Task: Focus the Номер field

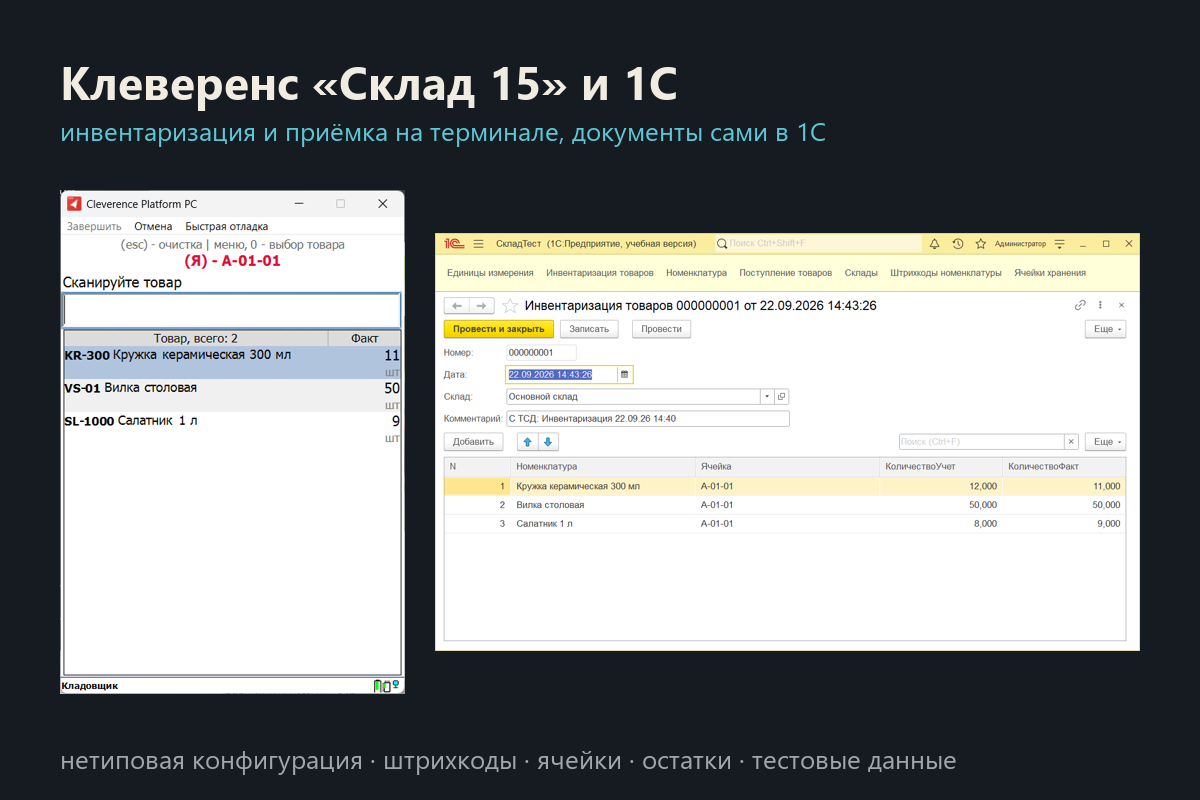Action: point(541,353)
